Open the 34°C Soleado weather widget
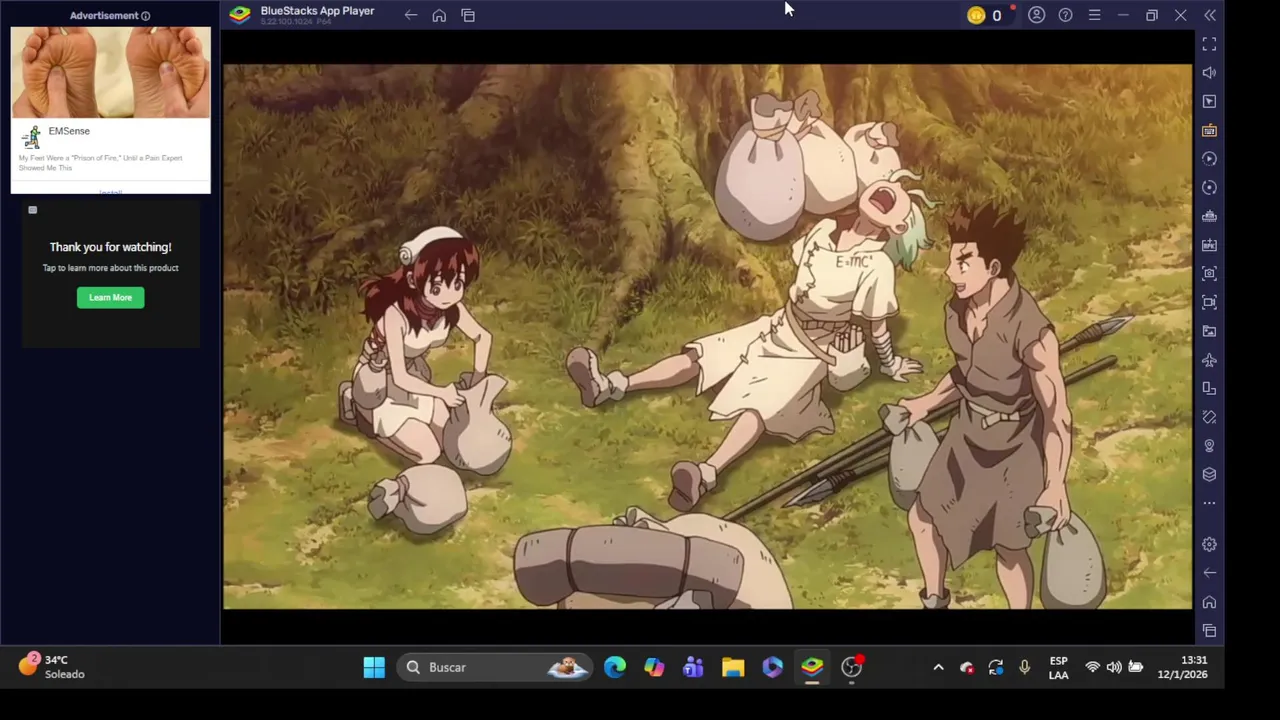Image resolution: width=1280 pixels, height=720 pixels. [x=52, y=667]
